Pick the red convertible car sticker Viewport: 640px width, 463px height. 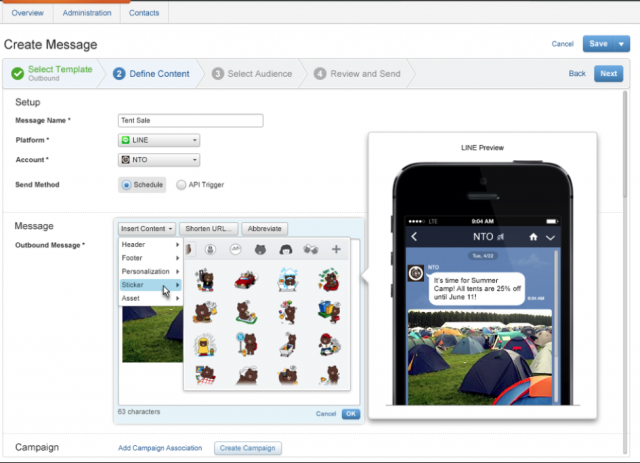(x=246, y=280)
